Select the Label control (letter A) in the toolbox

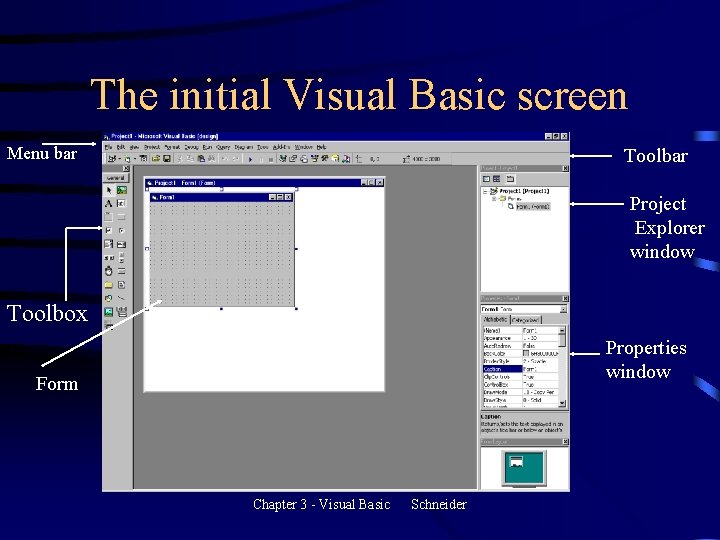pyautogui.click(x=109, y=203)
